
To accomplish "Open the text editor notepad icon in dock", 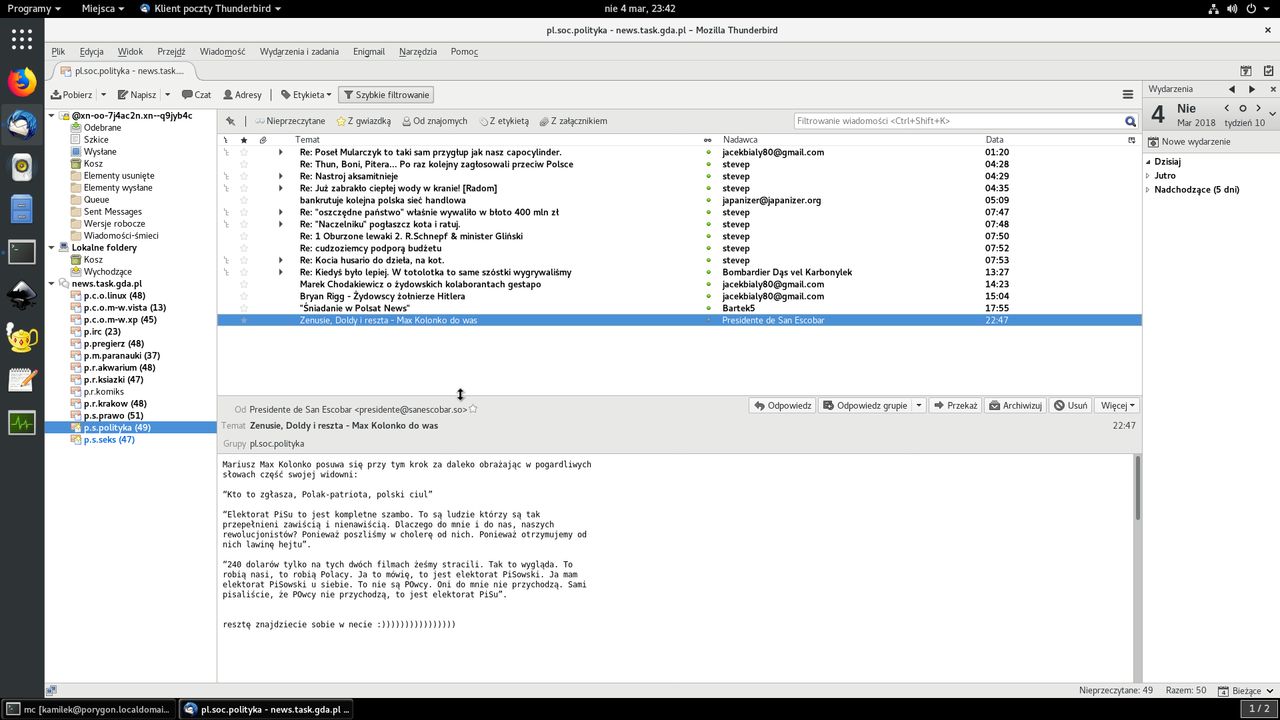I will [x=22, y=380].
